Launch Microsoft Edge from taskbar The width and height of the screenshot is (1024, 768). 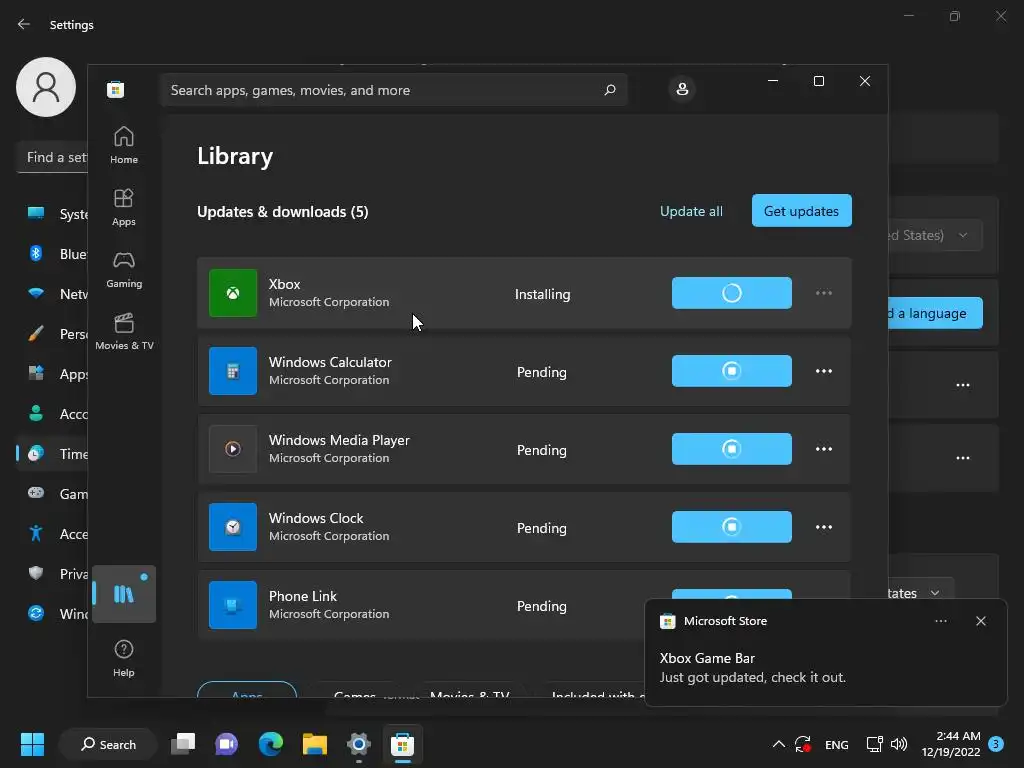click(270, 744)
